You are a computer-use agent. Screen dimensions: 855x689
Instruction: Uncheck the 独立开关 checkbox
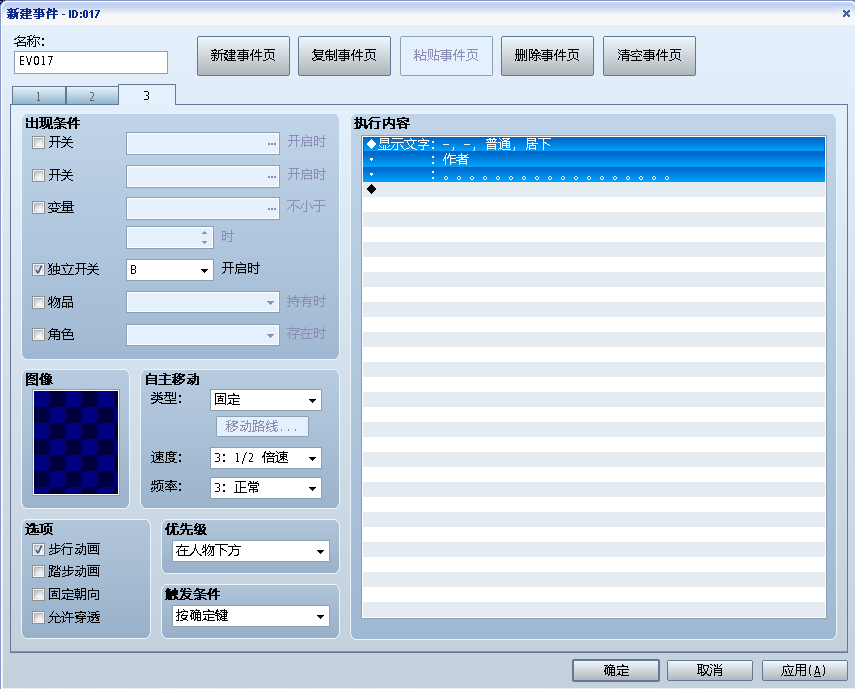point(38,269)
